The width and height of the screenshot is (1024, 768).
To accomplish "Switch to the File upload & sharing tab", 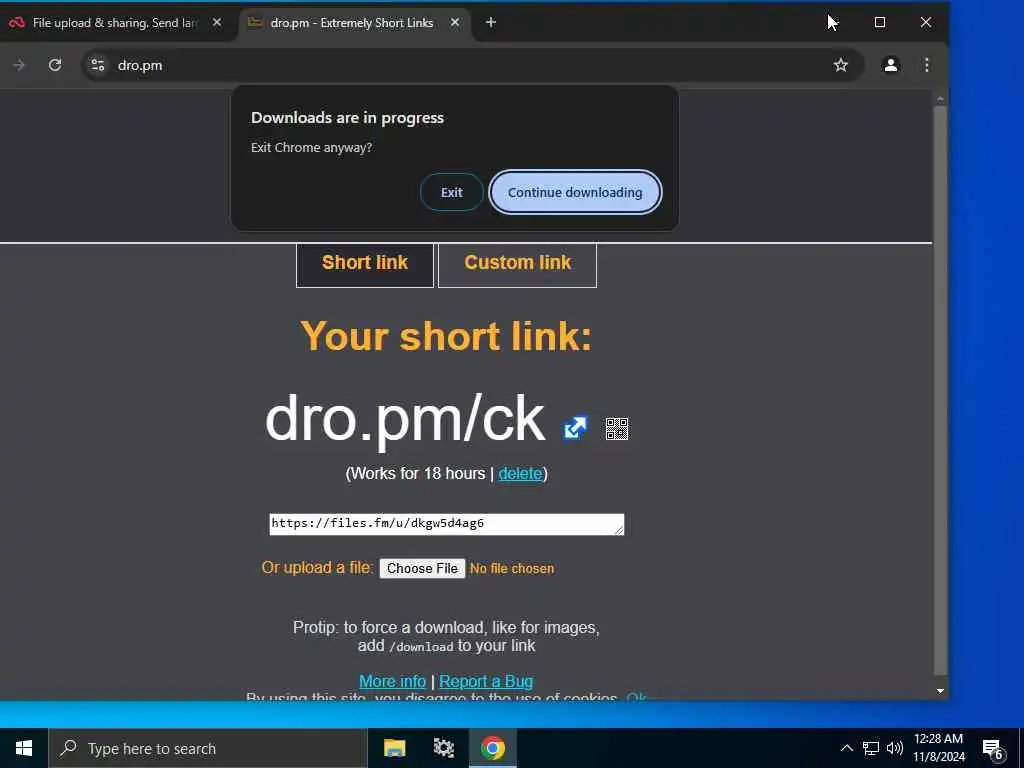I will (x=114, y=23).
